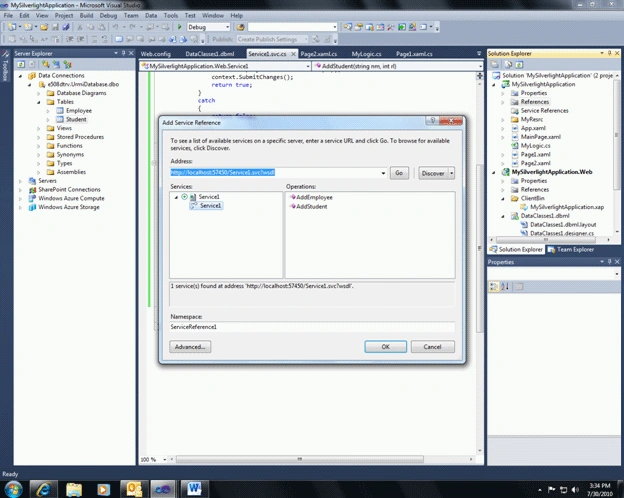Switch to the DataClasses1.dbml tab
The width and height of the screenshot is (624, 498).
(x=210, y=54)
